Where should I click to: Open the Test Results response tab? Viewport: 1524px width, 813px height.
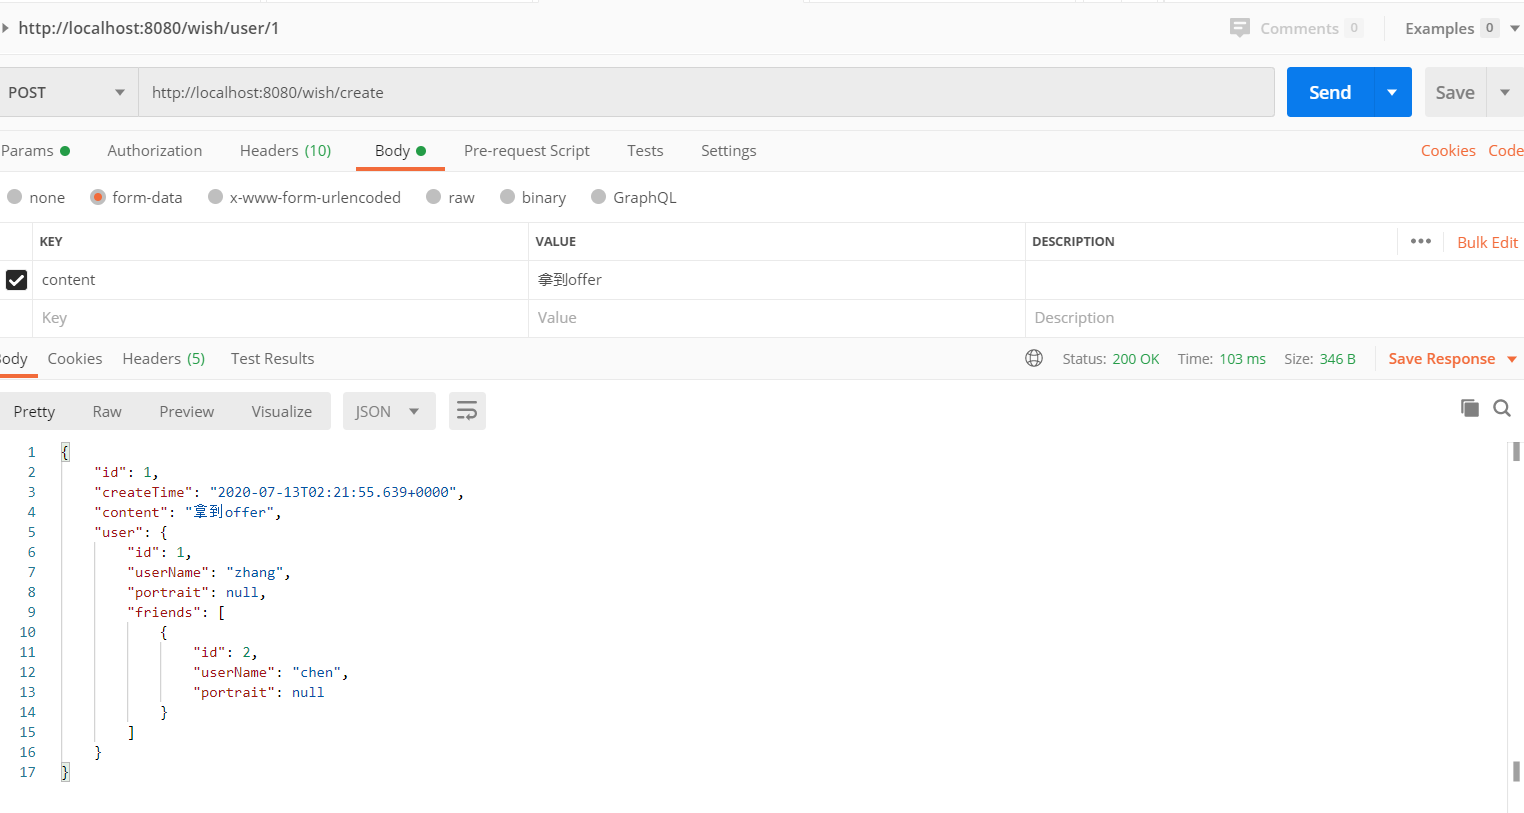272,358
